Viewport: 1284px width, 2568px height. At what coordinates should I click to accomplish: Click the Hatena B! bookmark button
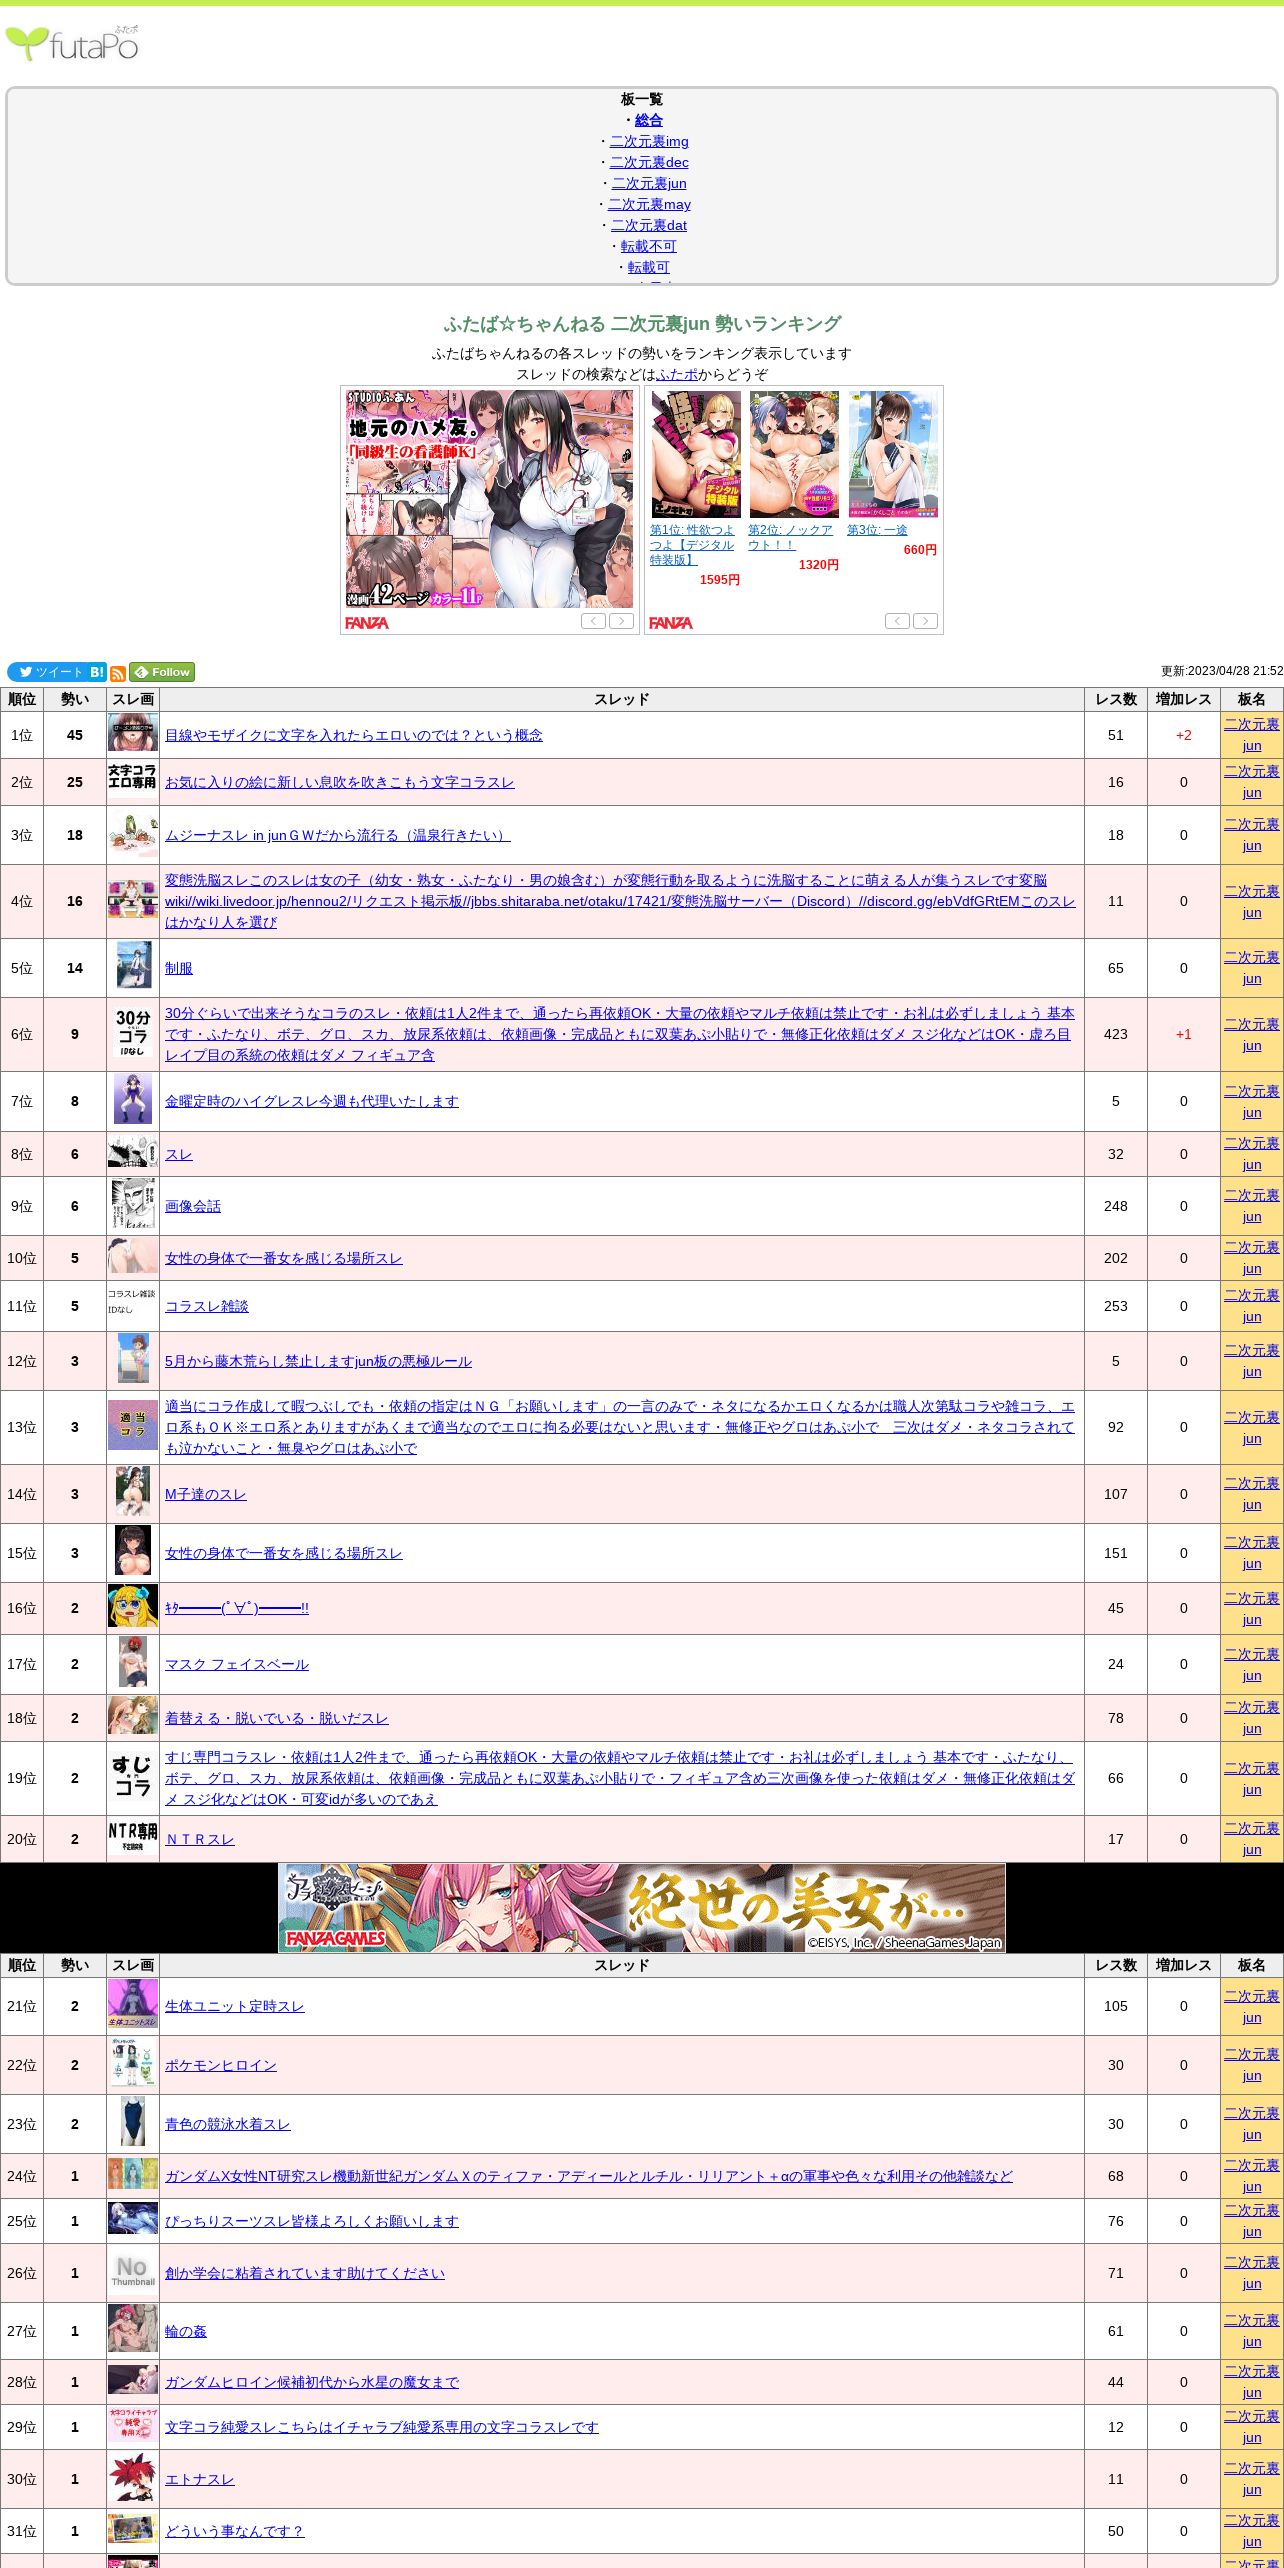pos(97,672)
